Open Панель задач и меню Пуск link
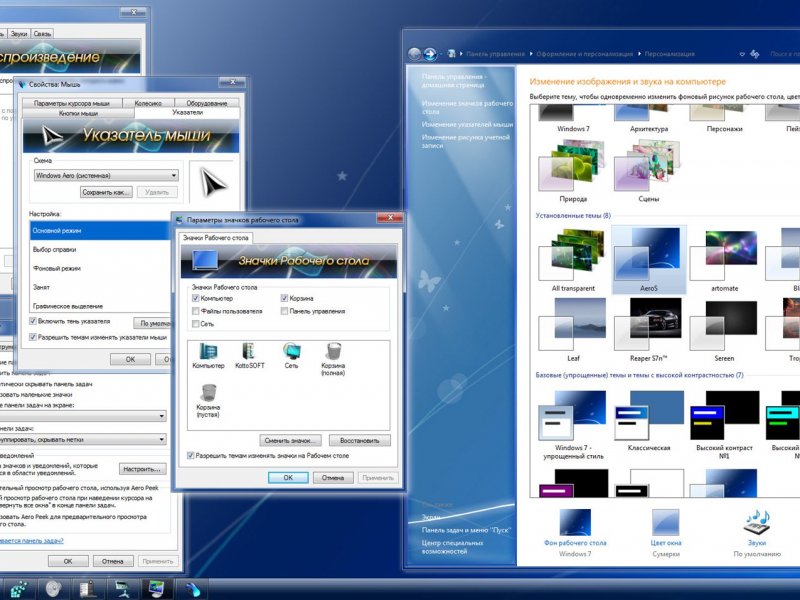Image resolution: width=800 pixels, height=600 pixels. (466, 530)
